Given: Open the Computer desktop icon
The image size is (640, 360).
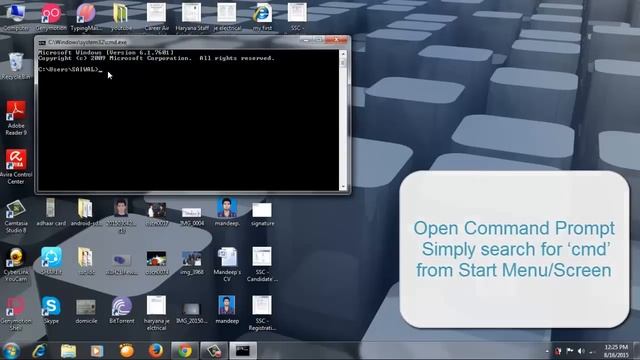Looking at the screenshot, I should point(16,16).
